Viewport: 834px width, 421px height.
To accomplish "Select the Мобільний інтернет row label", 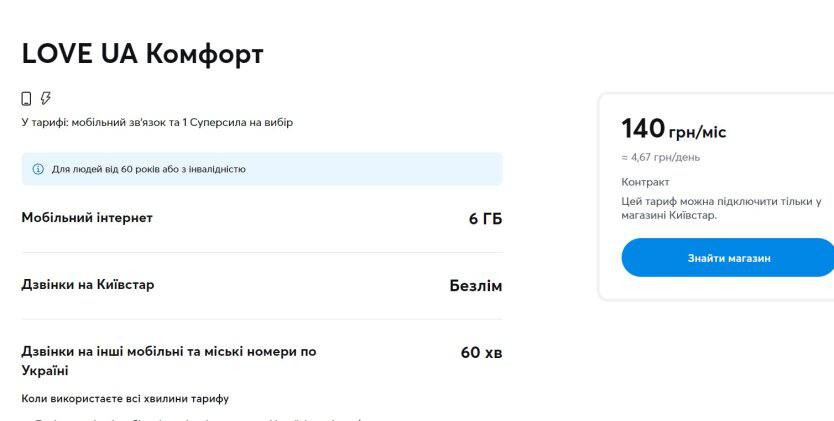I will tap(87, 218).
